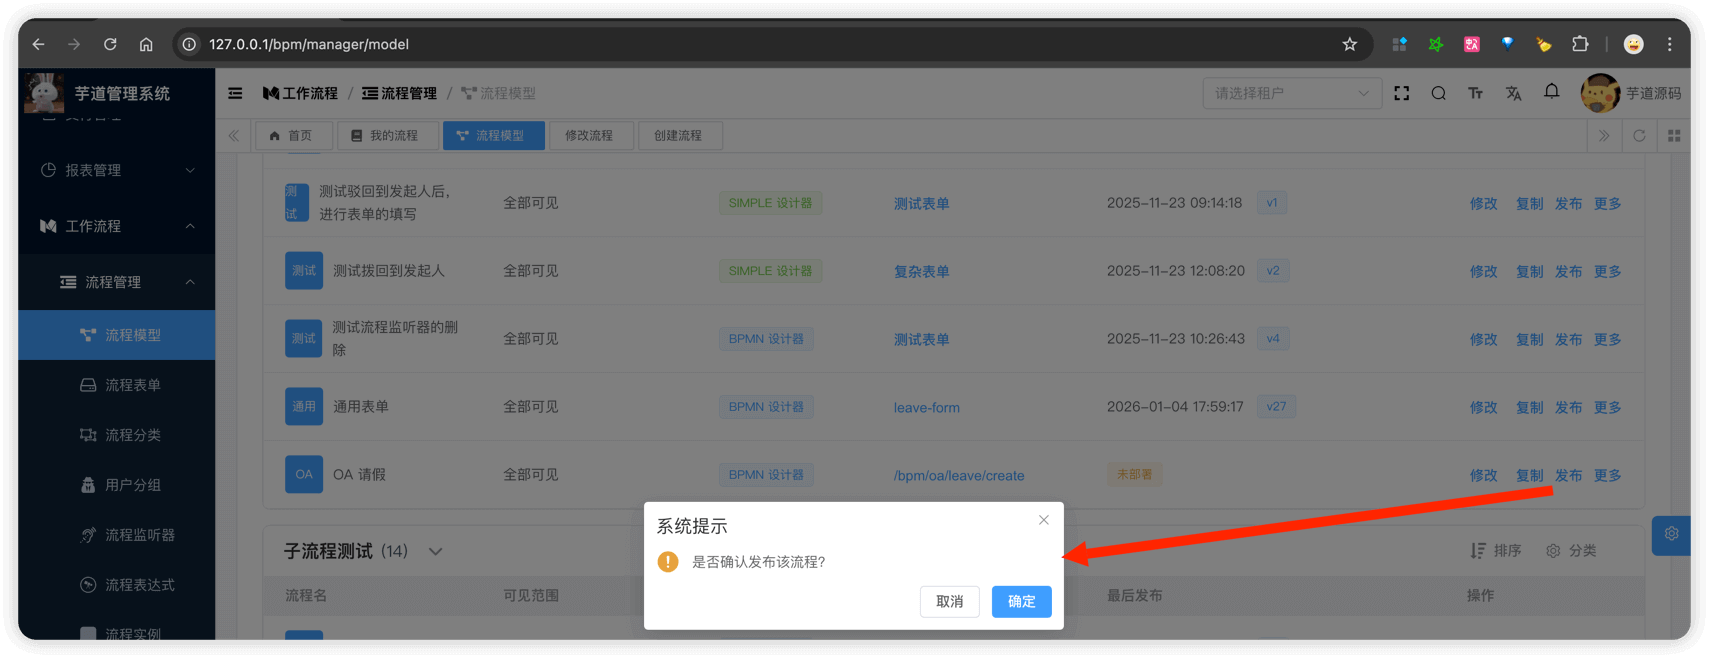Open the /bpm/oa/leave/create link
This screenshot has height=658, width=1709.
(958, 475)
